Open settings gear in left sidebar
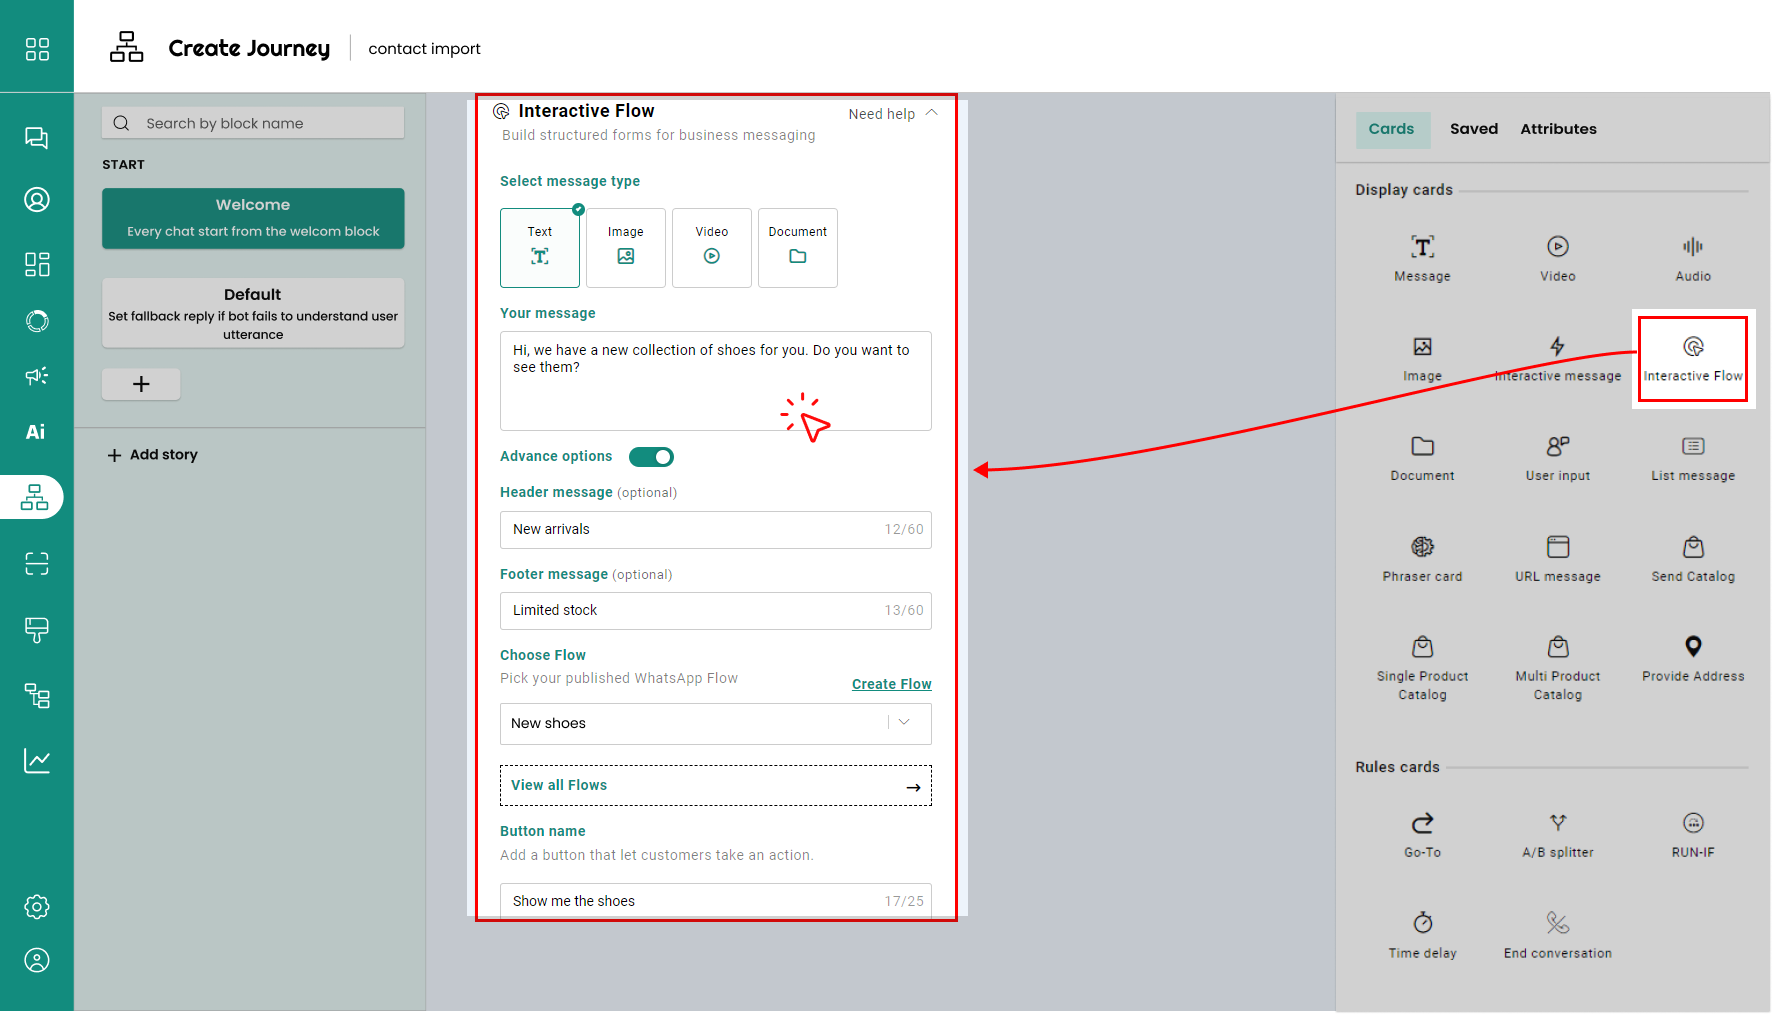Viewport: 1773px width, 1014px height. [x=37, y=907]
